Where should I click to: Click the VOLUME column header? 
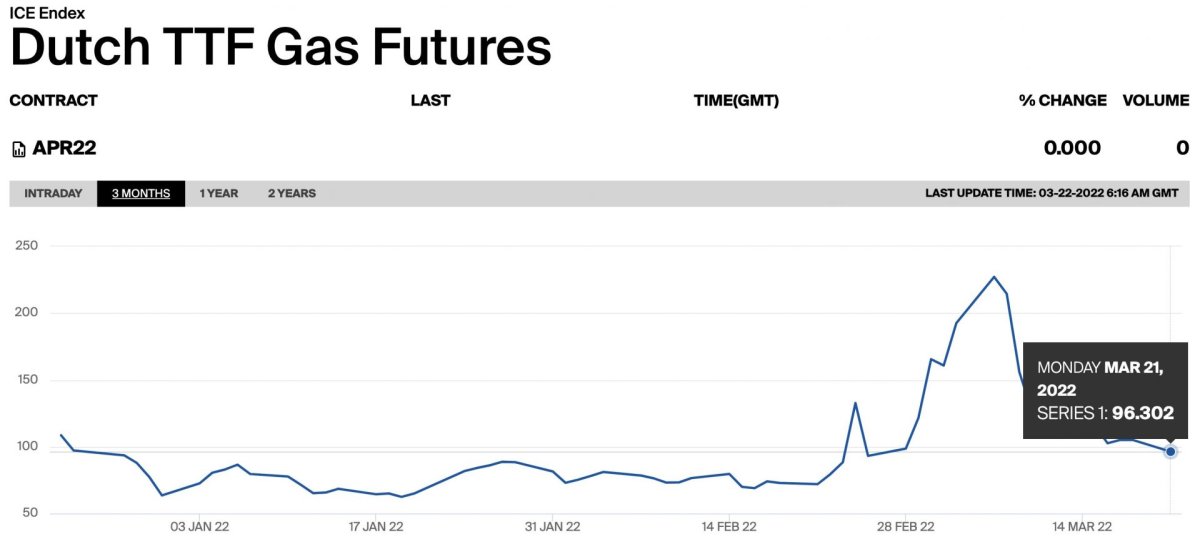click(1155, 100)
